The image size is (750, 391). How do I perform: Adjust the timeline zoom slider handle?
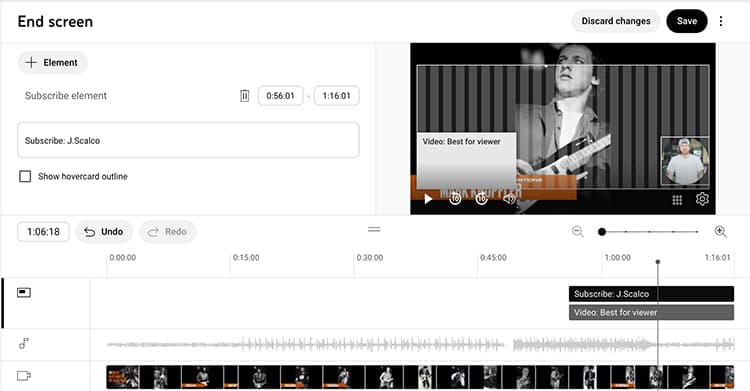(602, 232)
